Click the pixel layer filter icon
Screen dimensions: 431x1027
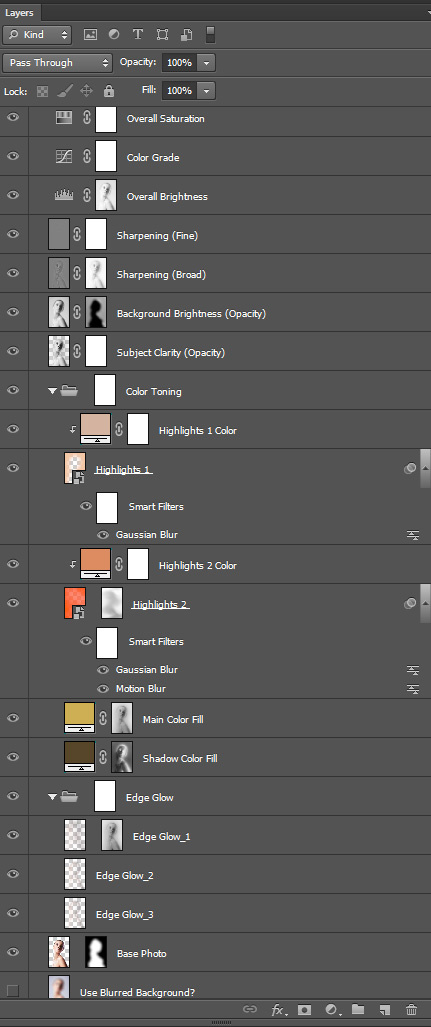pyautogui.click(x=90, y=34)
